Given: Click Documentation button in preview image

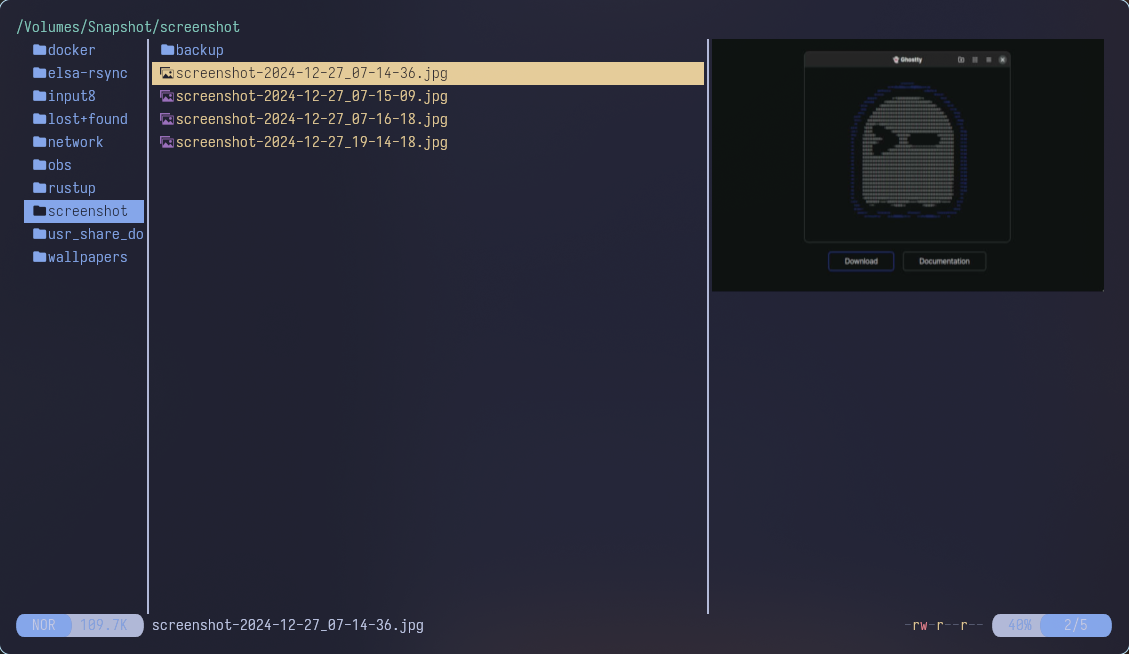Looking at the screenshot, I should click(944, 261).
